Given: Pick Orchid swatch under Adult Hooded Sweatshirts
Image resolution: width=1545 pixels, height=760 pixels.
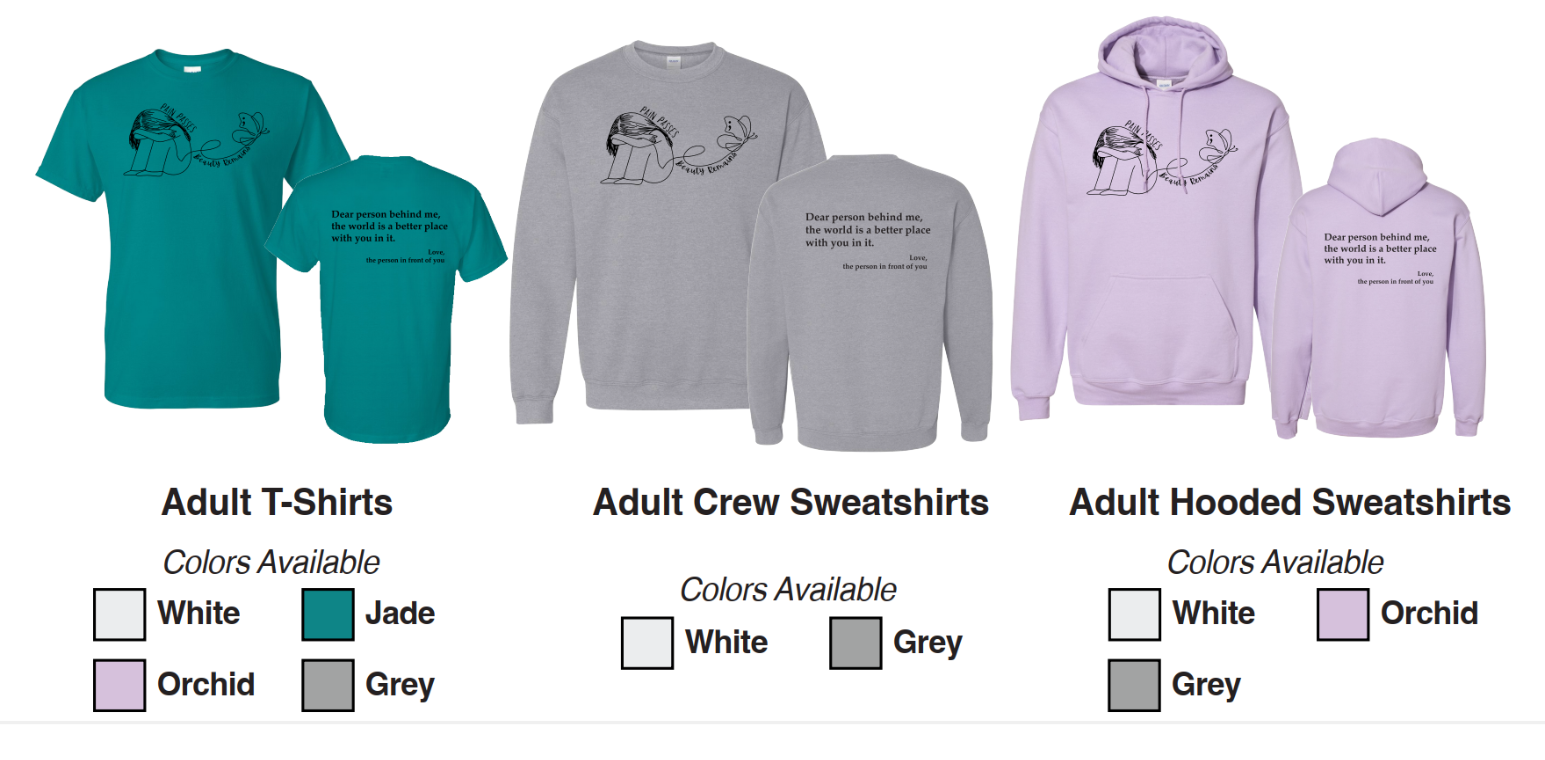Looking at the screenshot, I should click(1343, 614).
